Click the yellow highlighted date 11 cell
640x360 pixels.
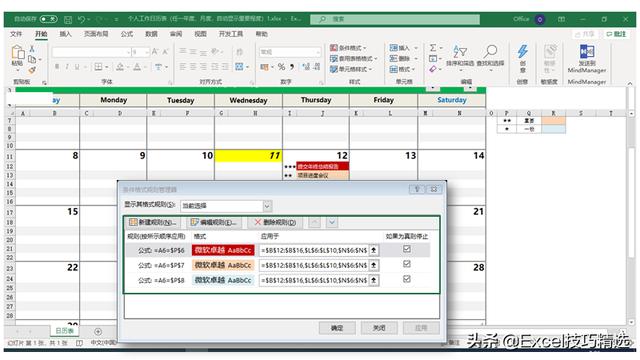[248, 156]
